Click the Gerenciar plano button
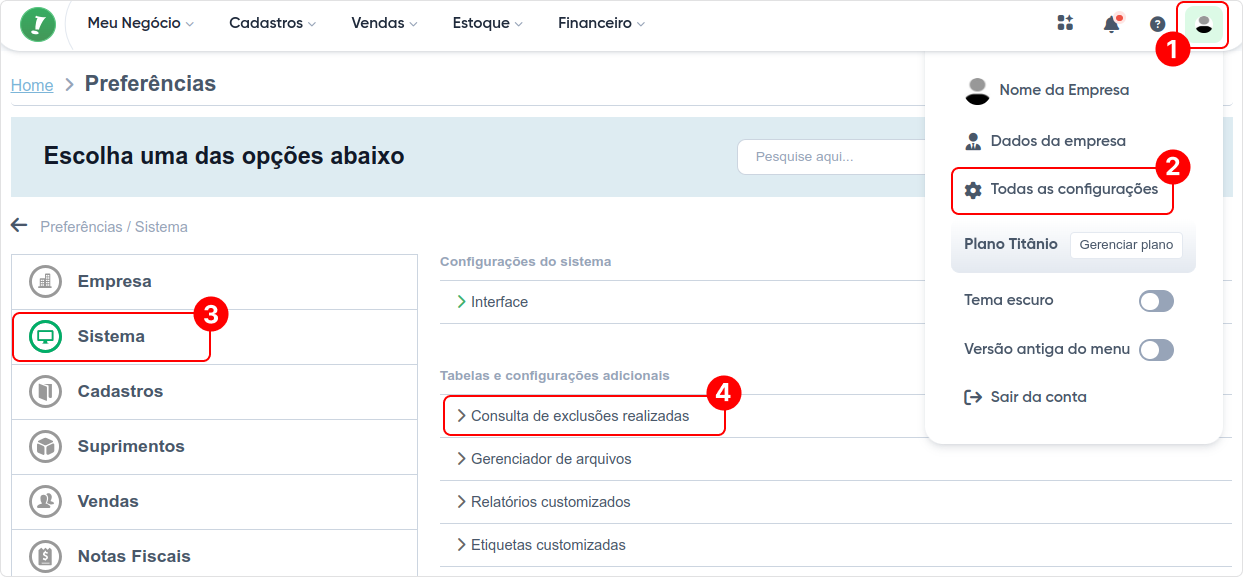 pyautogui.click(x=1126, y=245)
